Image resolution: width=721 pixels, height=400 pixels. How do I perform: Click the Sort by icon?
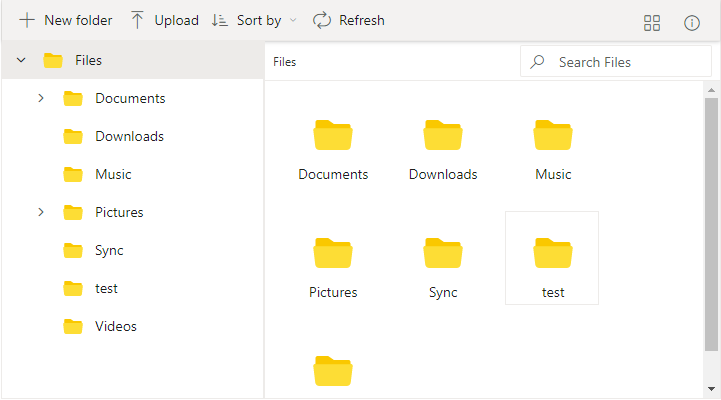point(219,20)
